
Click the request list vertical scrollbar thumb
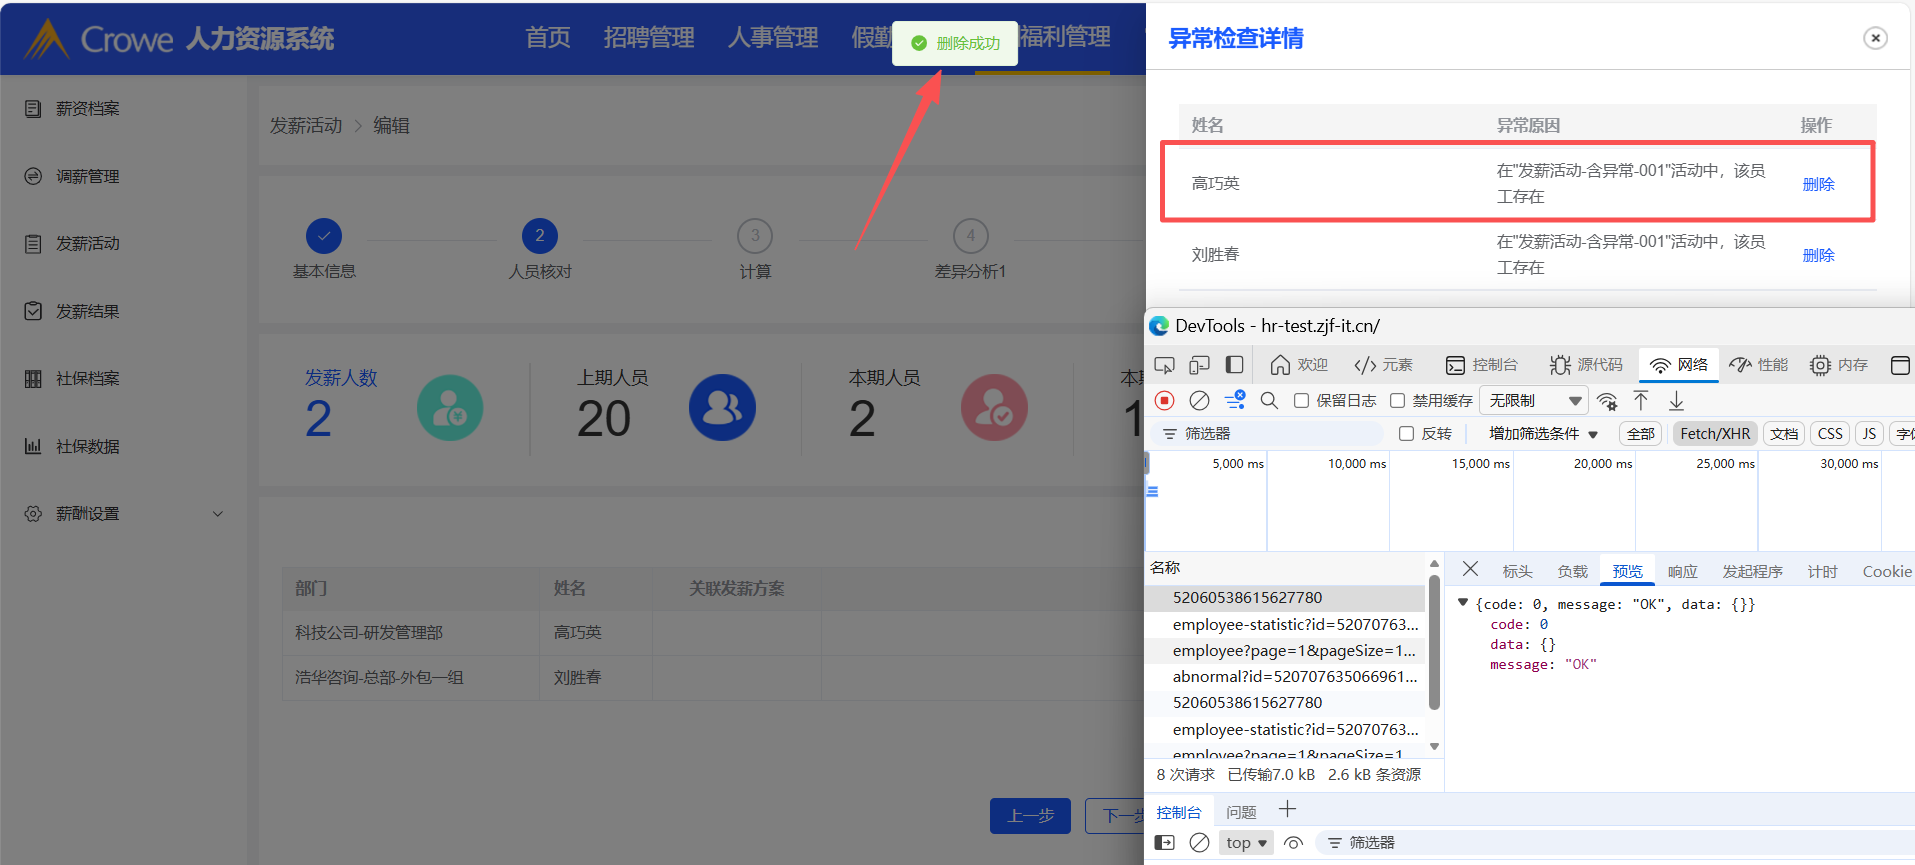click(1434, 642)
